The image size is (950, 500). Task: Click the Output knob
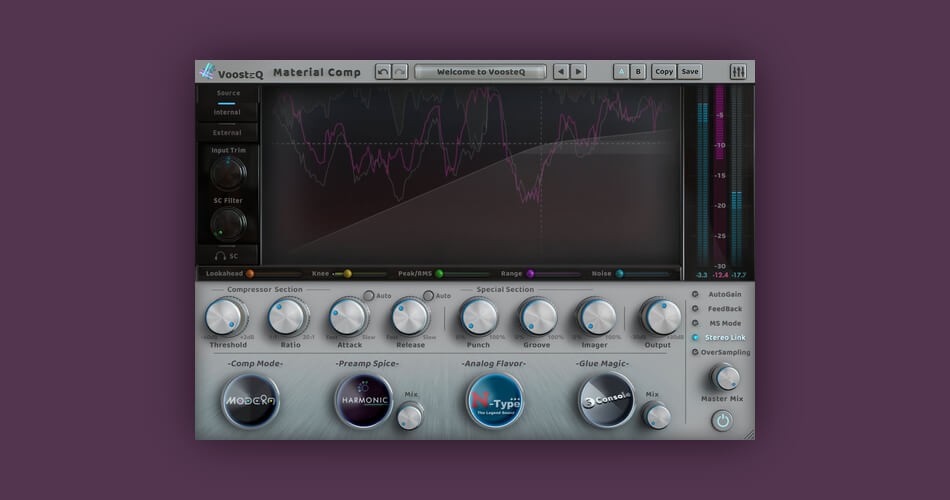point(660,317)
